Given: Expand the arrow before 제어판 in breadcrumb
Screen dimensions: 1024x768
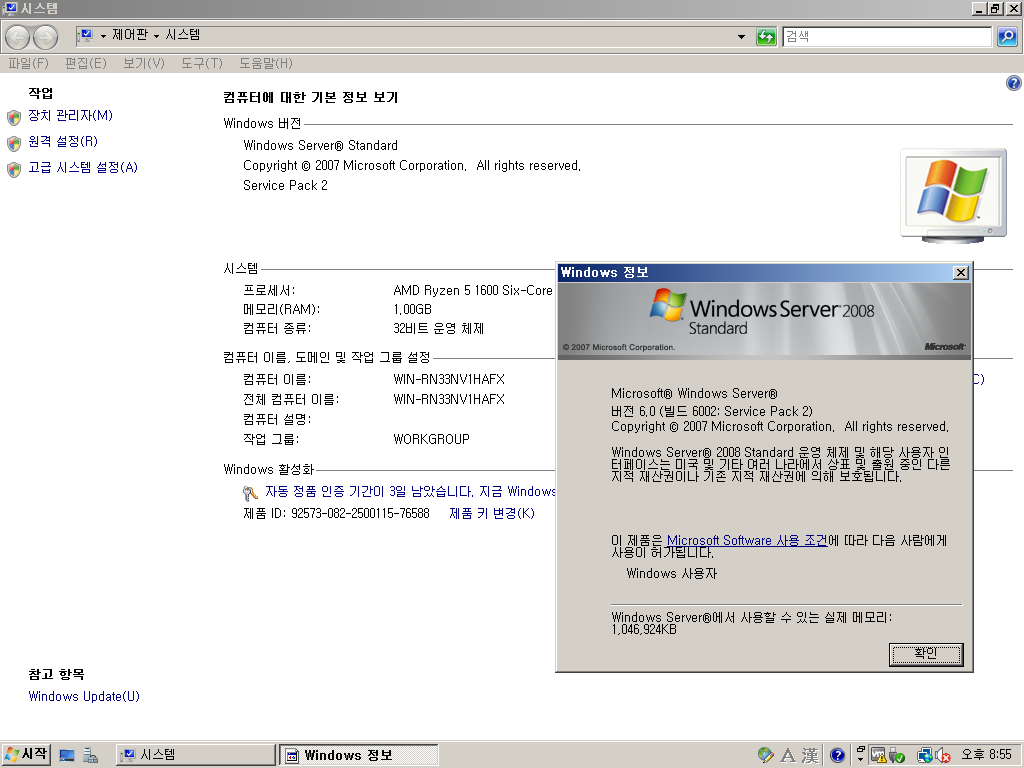Looking at the screenshot, I should 103,36.
